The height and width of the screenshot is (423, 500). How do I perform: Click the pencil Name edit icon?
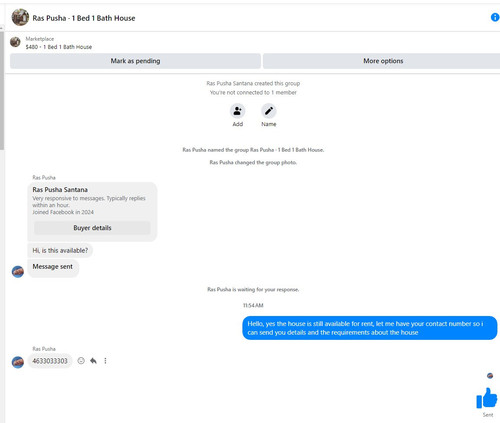[x=269, y=111]
